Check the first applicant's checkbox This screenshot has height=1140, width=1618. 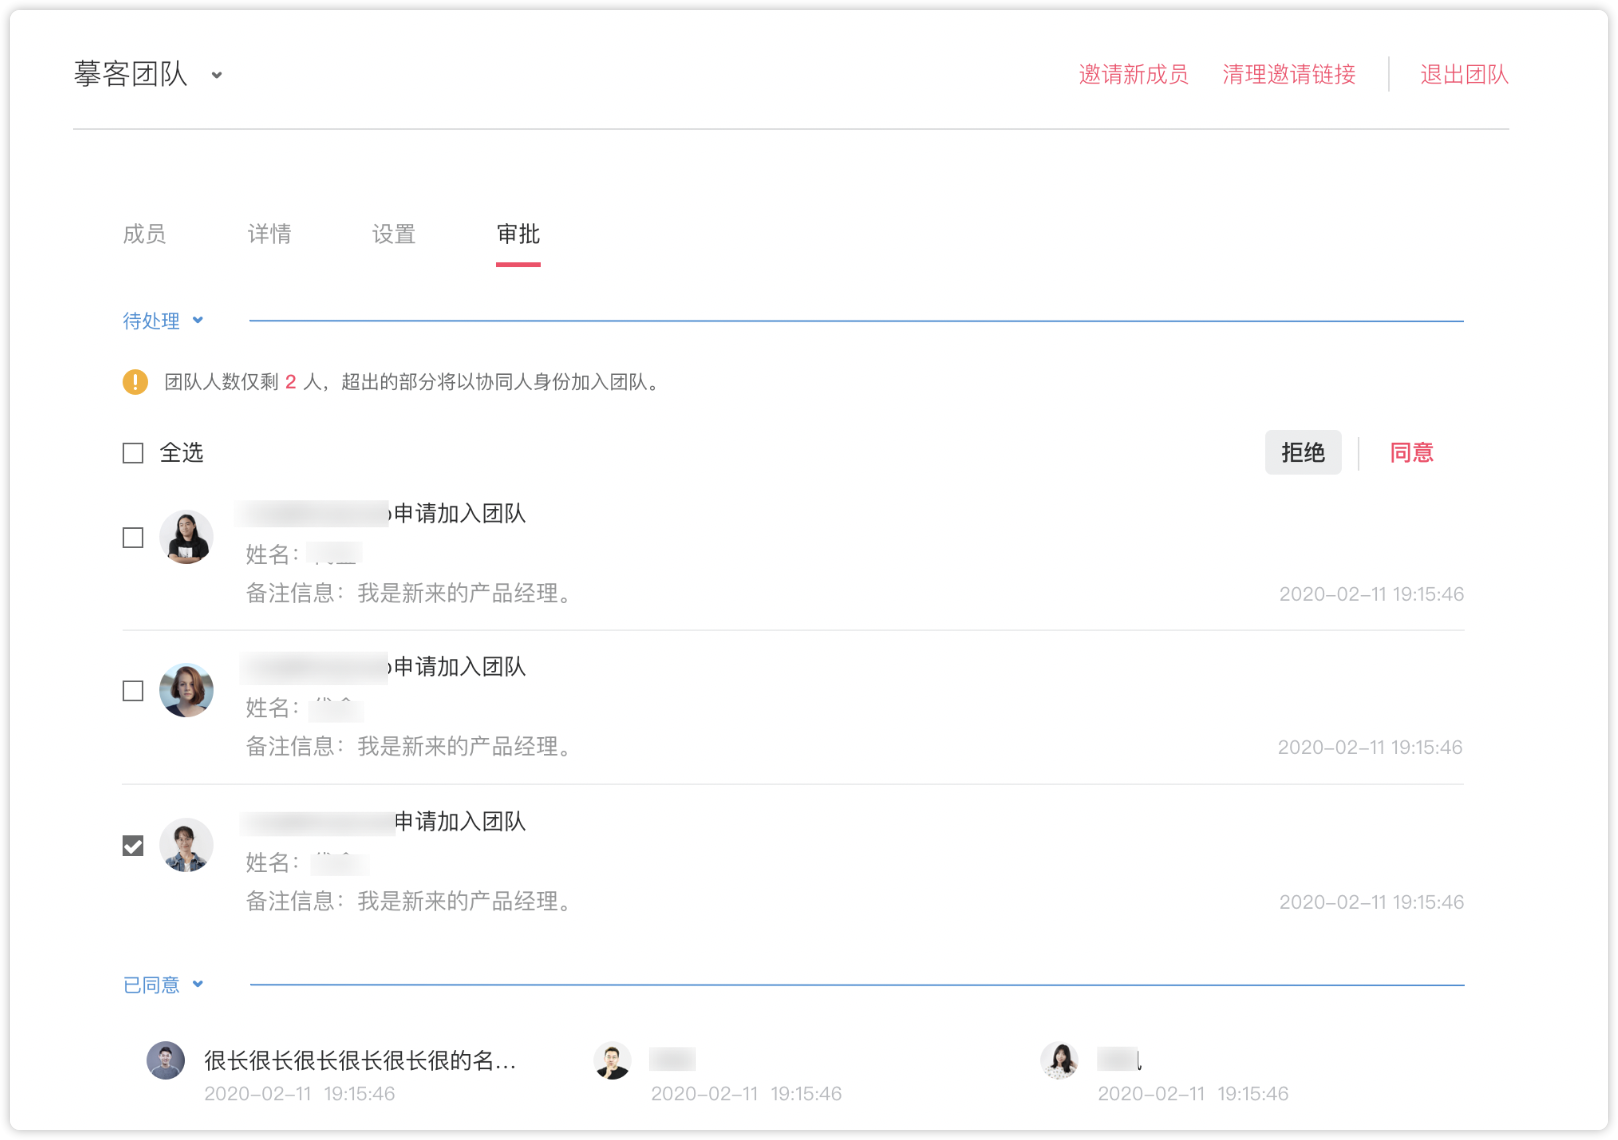133,538
